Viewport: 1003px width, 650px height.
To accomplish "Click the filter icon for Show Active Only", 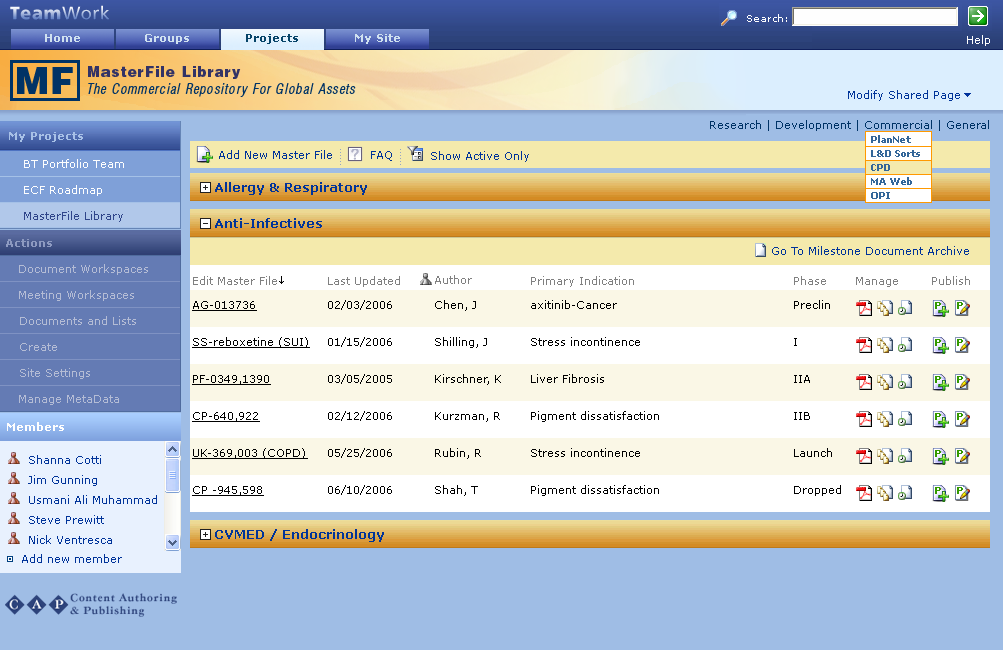I will tap(416, 154).
